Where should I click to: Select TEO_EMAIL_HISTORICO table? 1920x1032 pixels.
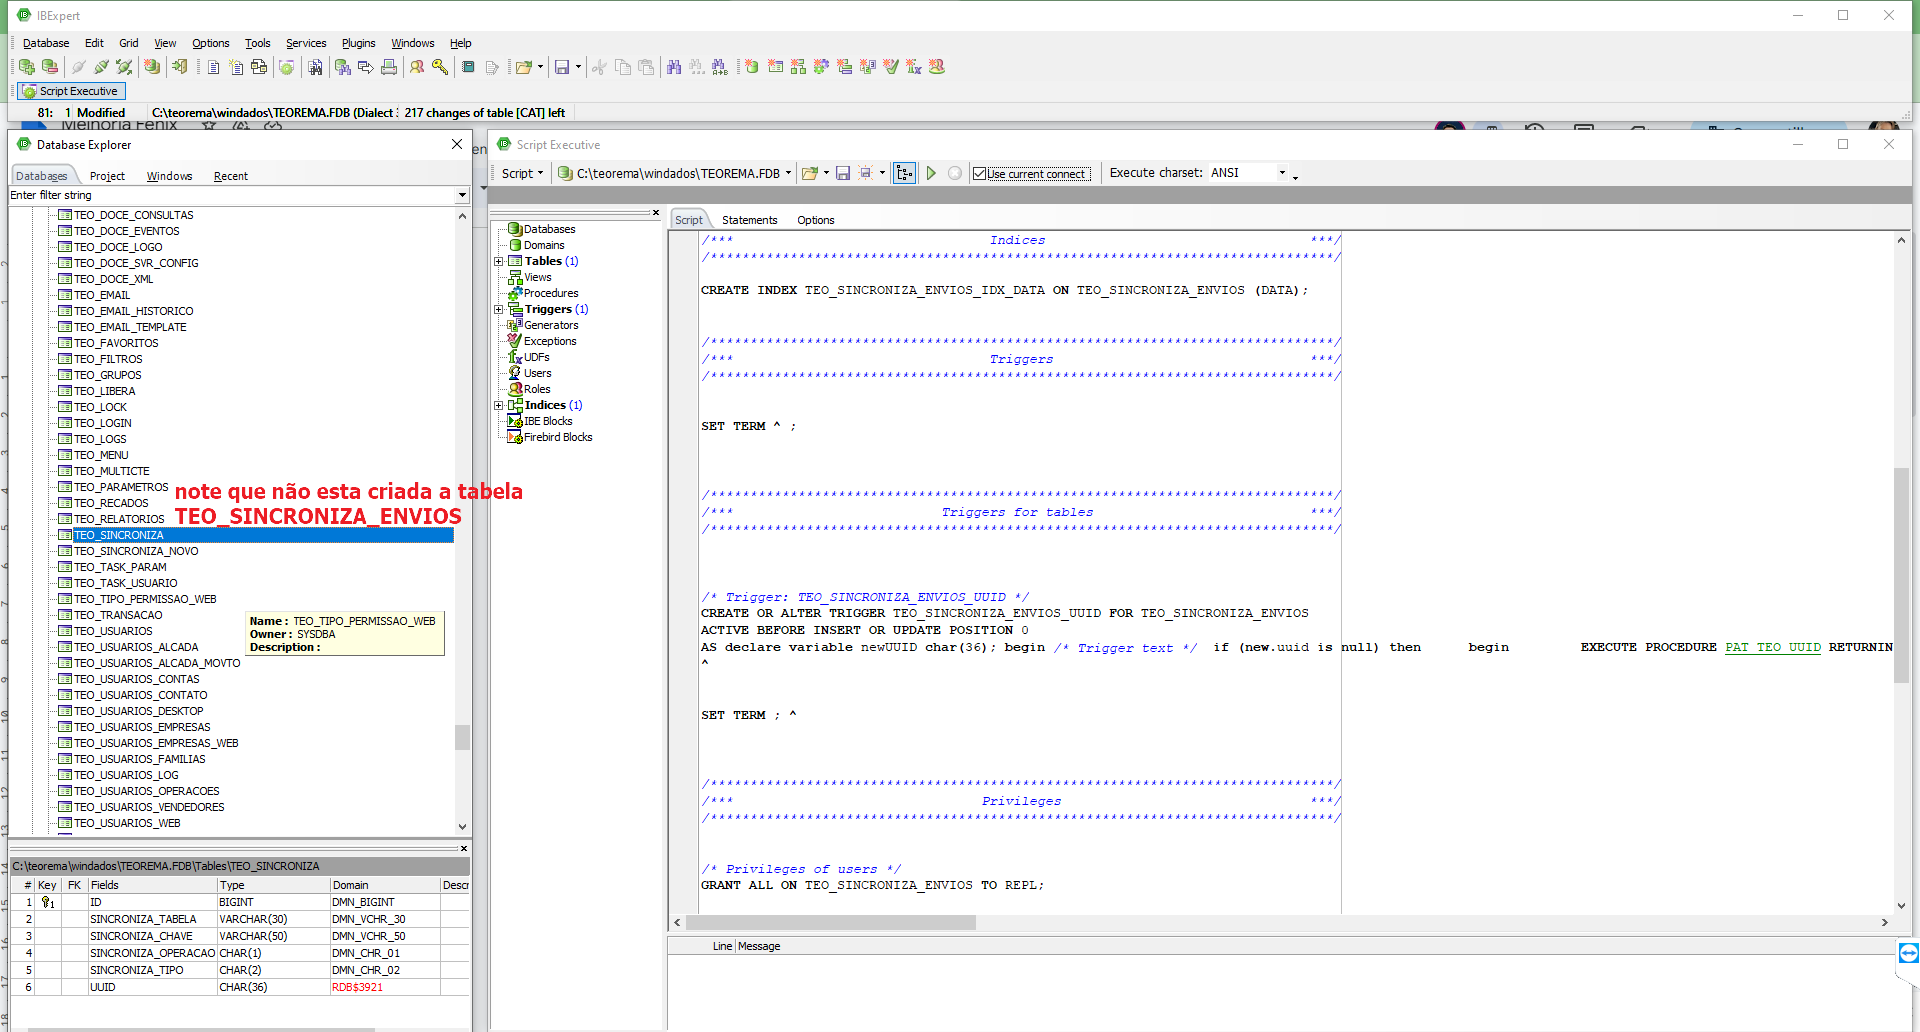133,311
